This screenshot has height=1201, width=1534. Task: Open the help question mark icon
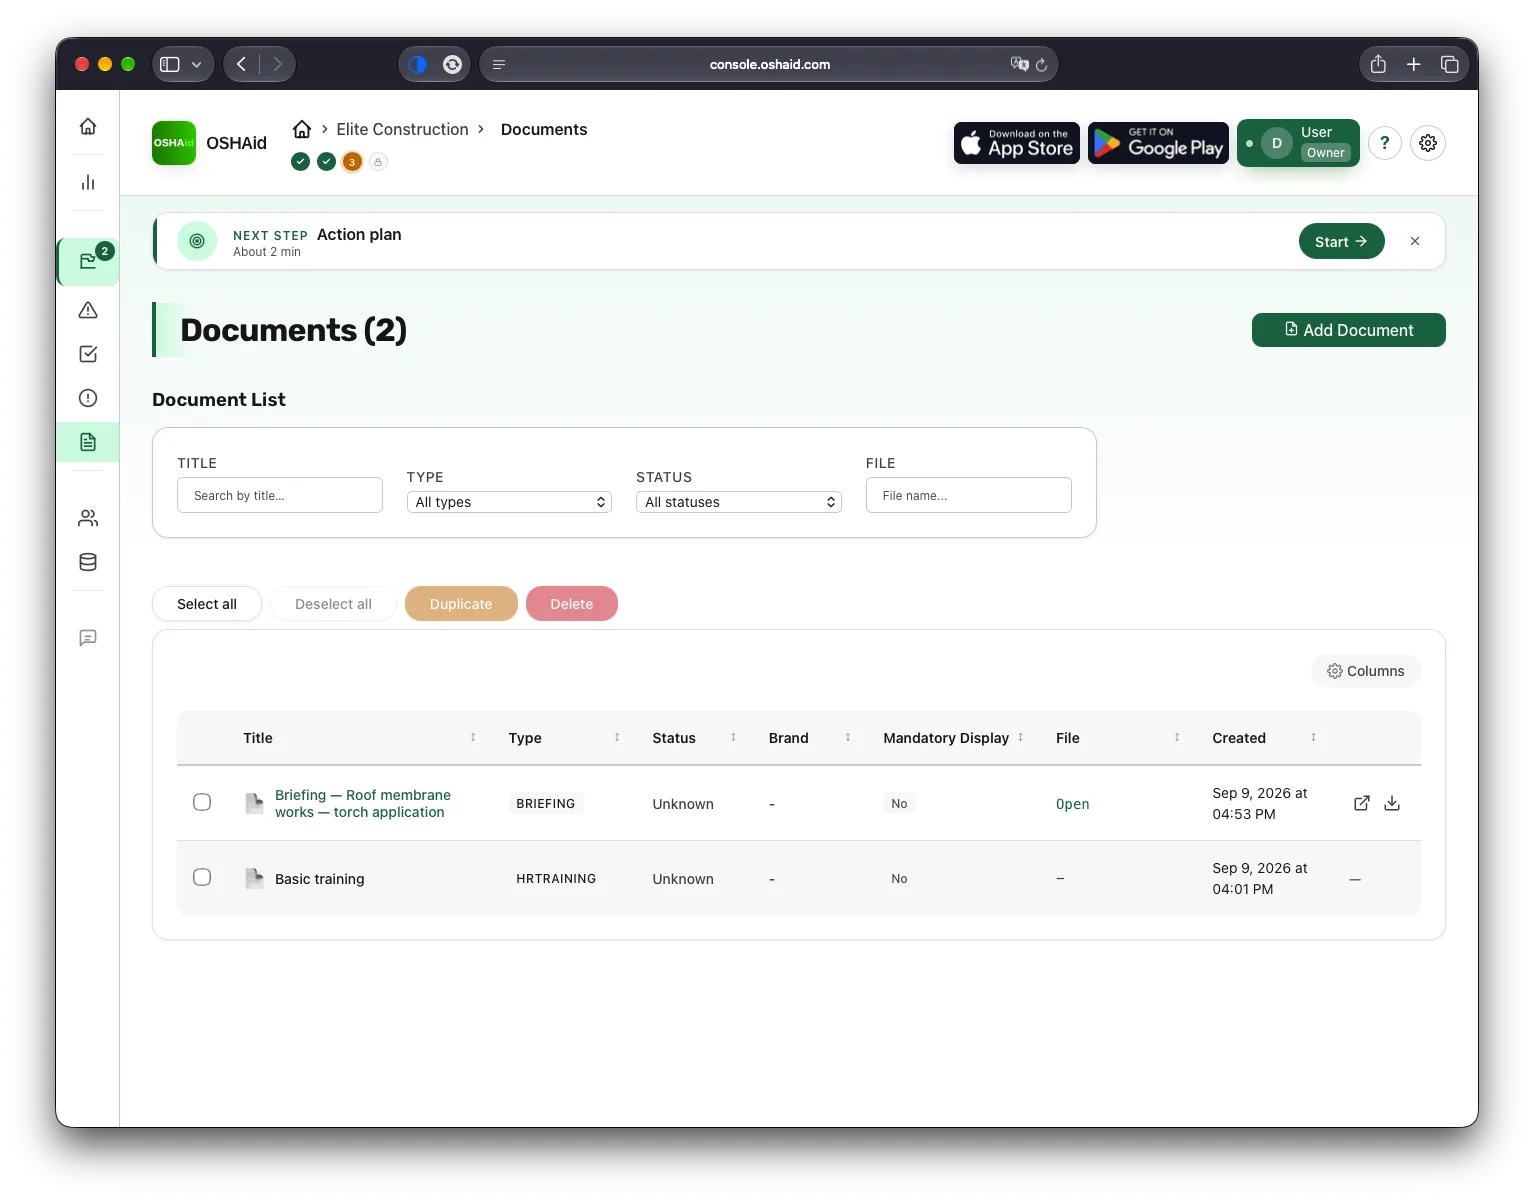tap(1384, 143)
